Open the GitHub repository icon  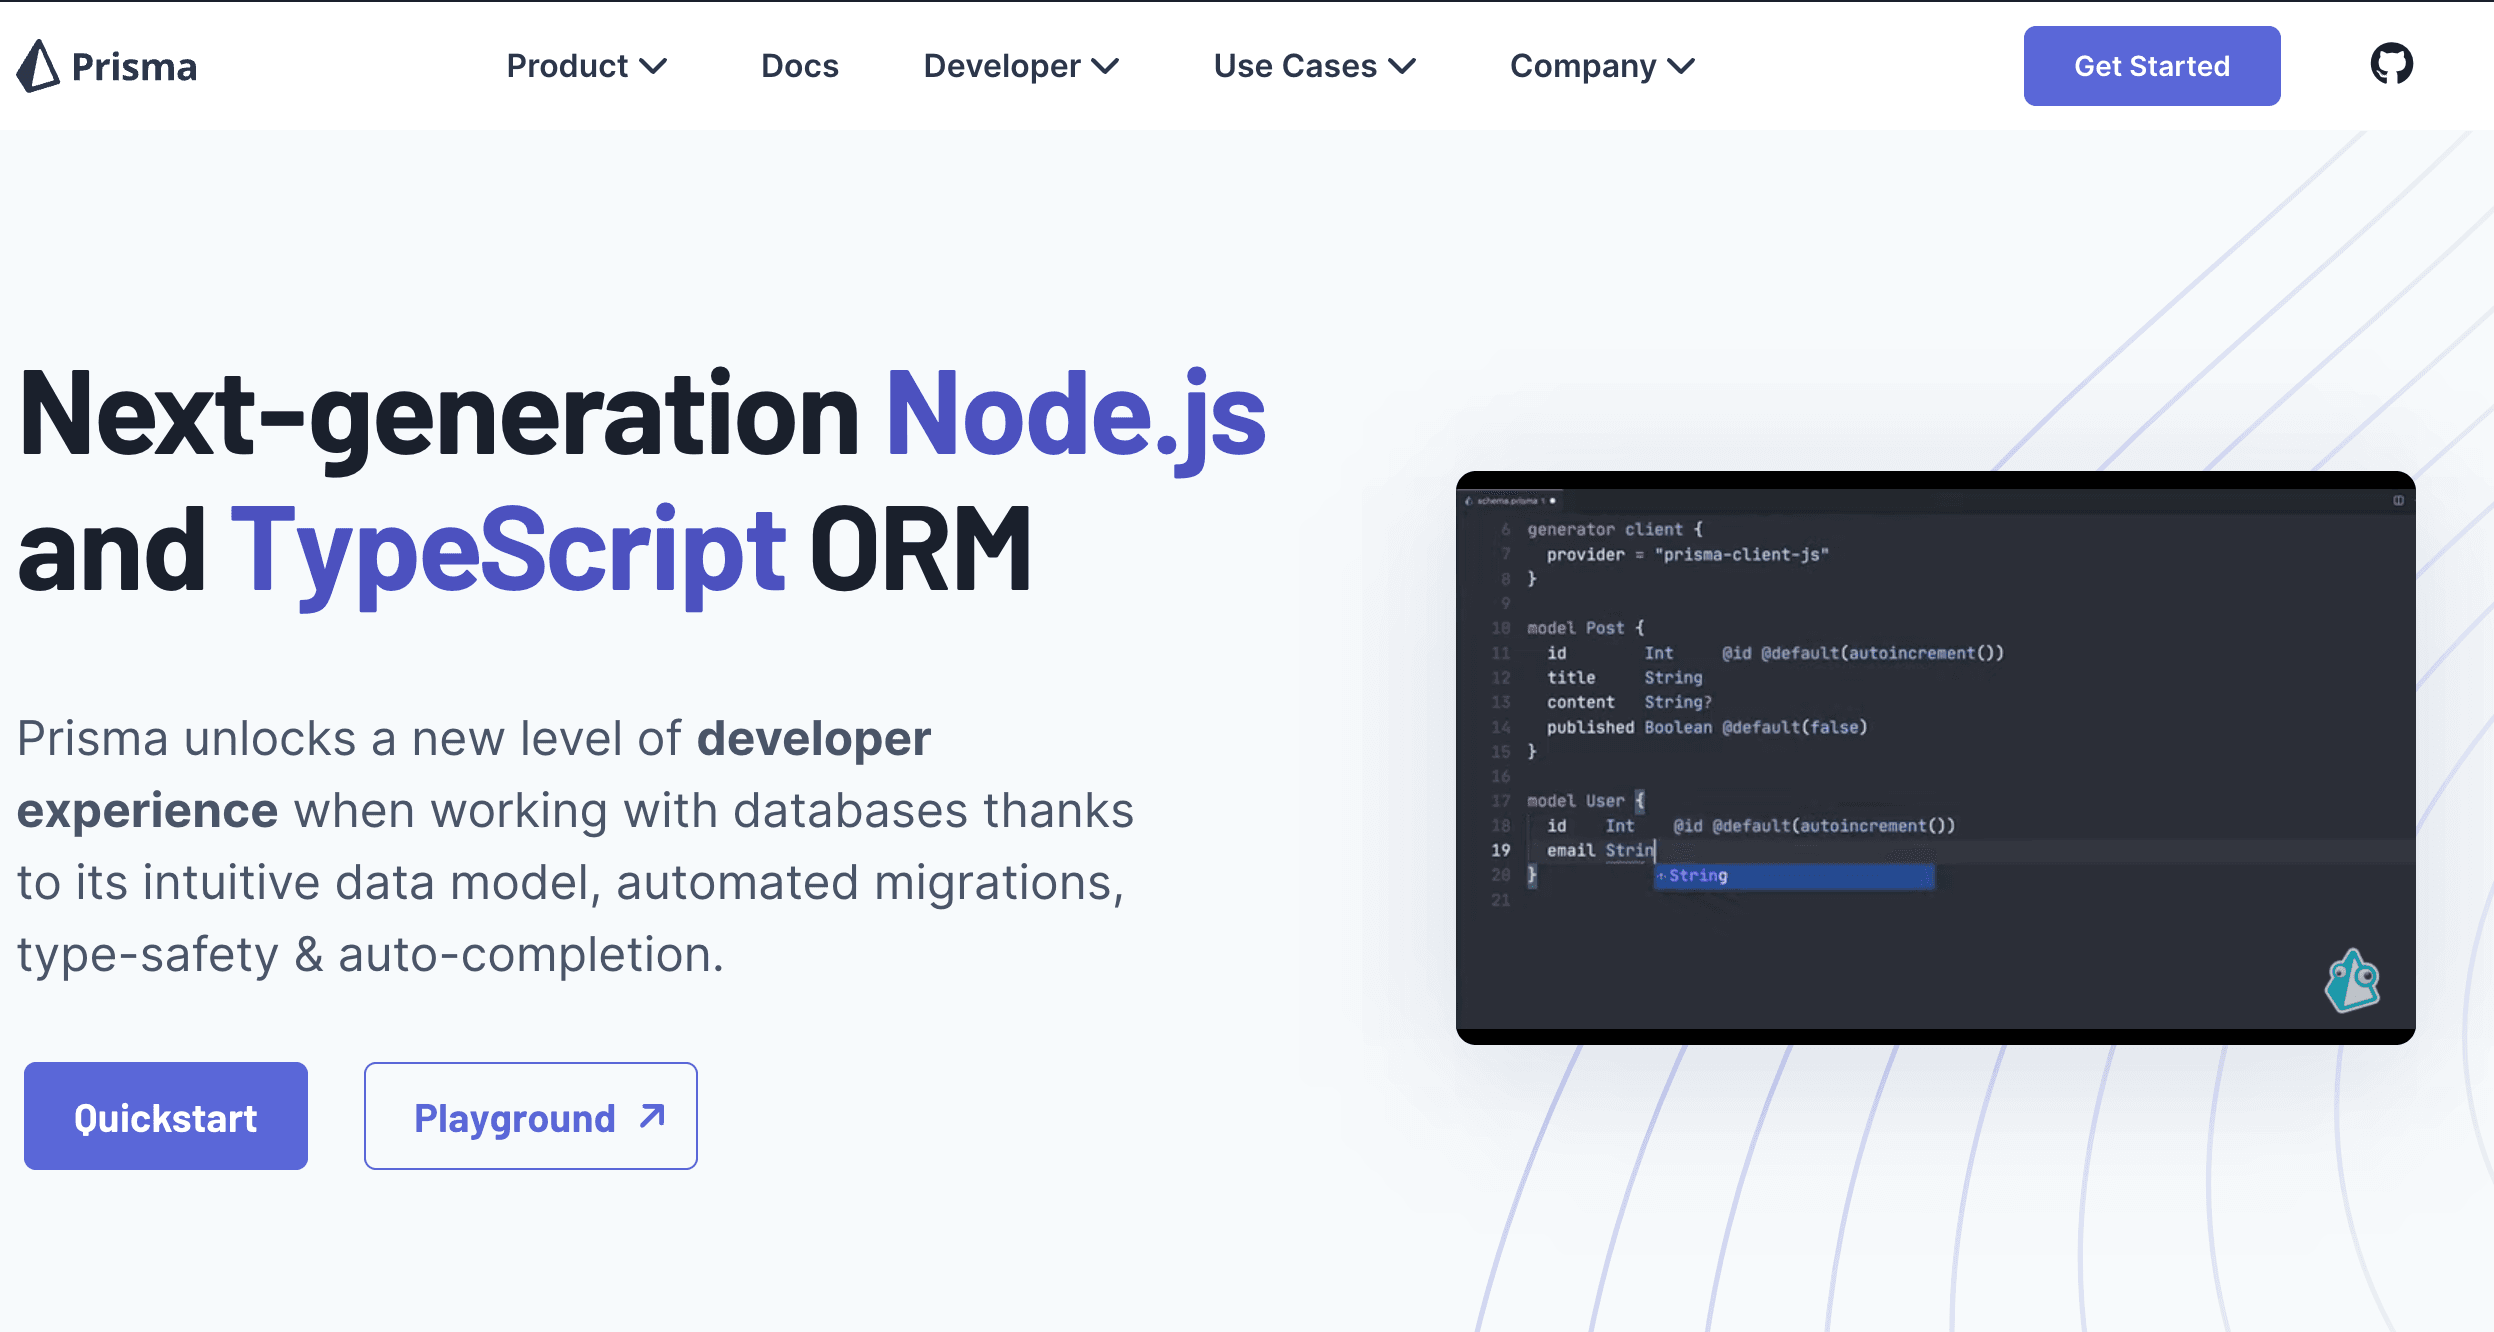click(x=2391, y=65)
